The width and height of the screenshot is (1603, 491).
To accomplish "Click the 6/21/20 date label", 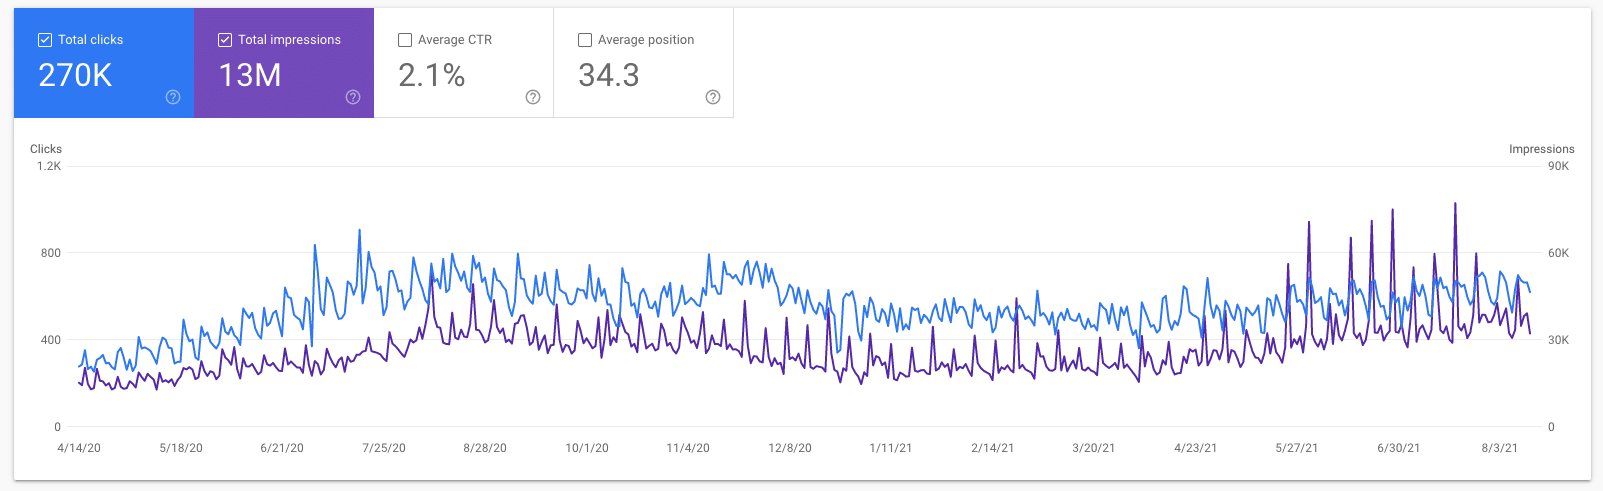I will pos(282,448).
